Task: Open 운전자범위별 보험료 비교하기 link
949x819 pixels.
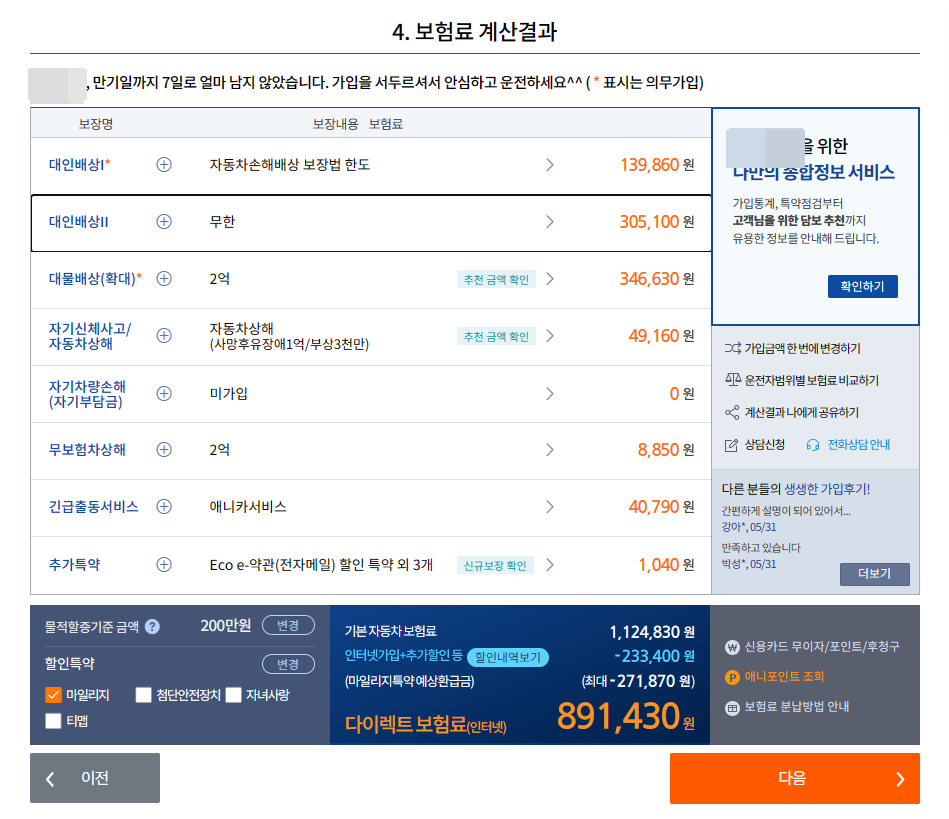Action: [811, 380]
